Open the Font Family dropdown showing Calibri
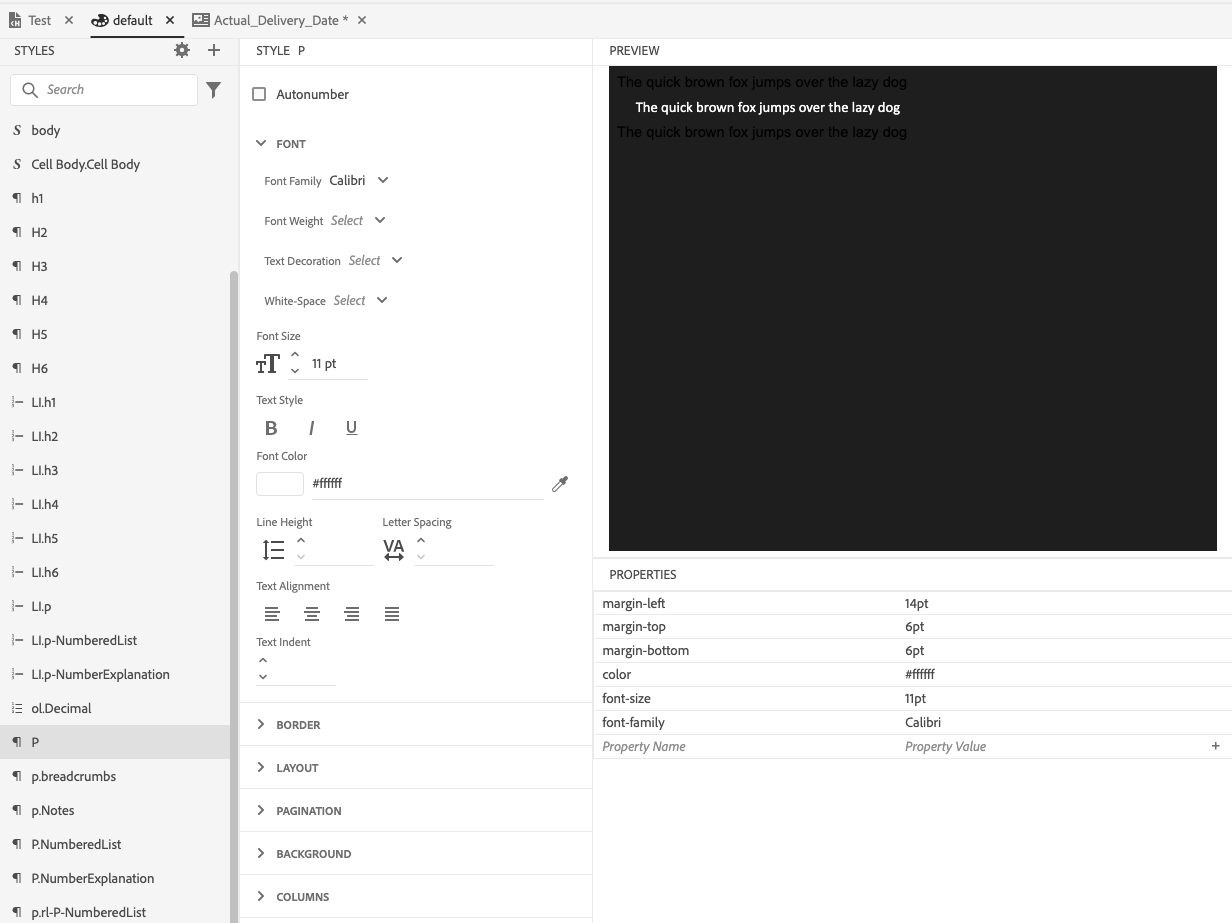Viewport: 1232px width, 923px height. tap(362, 181)
